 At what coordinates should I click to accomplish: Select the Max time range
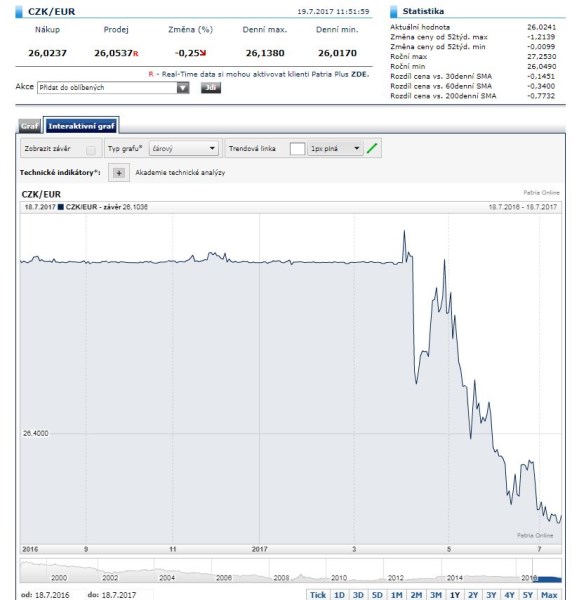[549, 595]
